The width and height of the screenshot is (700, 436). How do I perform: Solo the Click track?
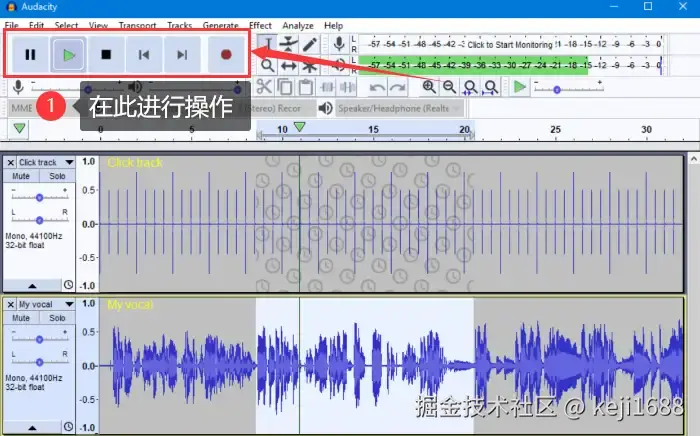(57, 176)
